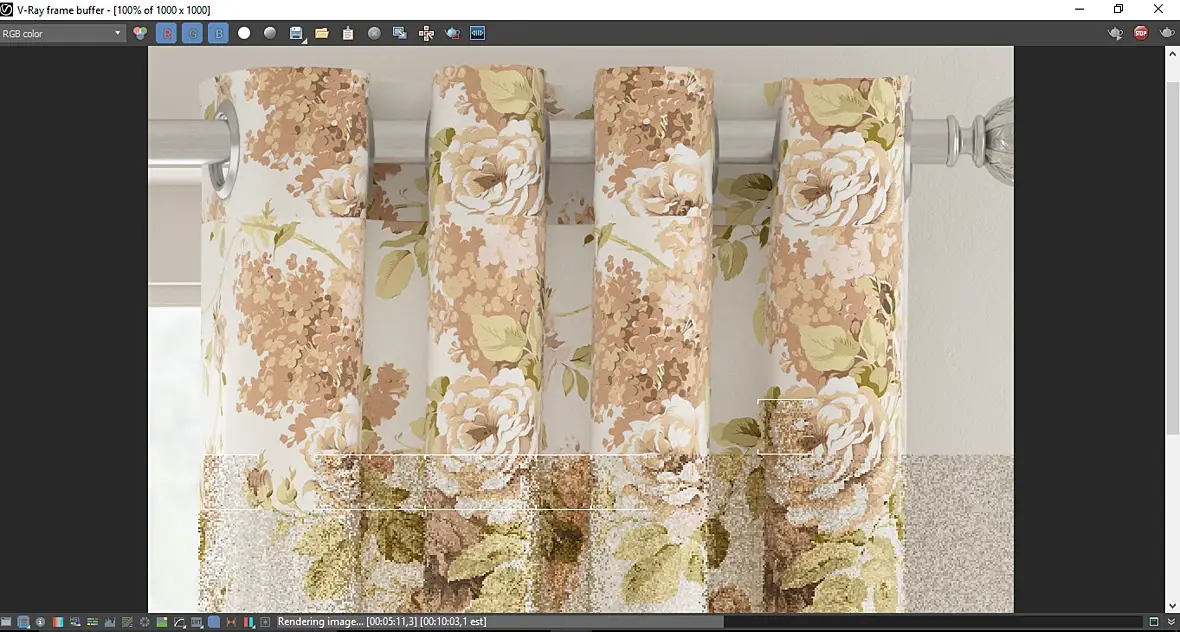Toggle the red channel button
This screenshot has height=632, width=1180.
[166, 33]
